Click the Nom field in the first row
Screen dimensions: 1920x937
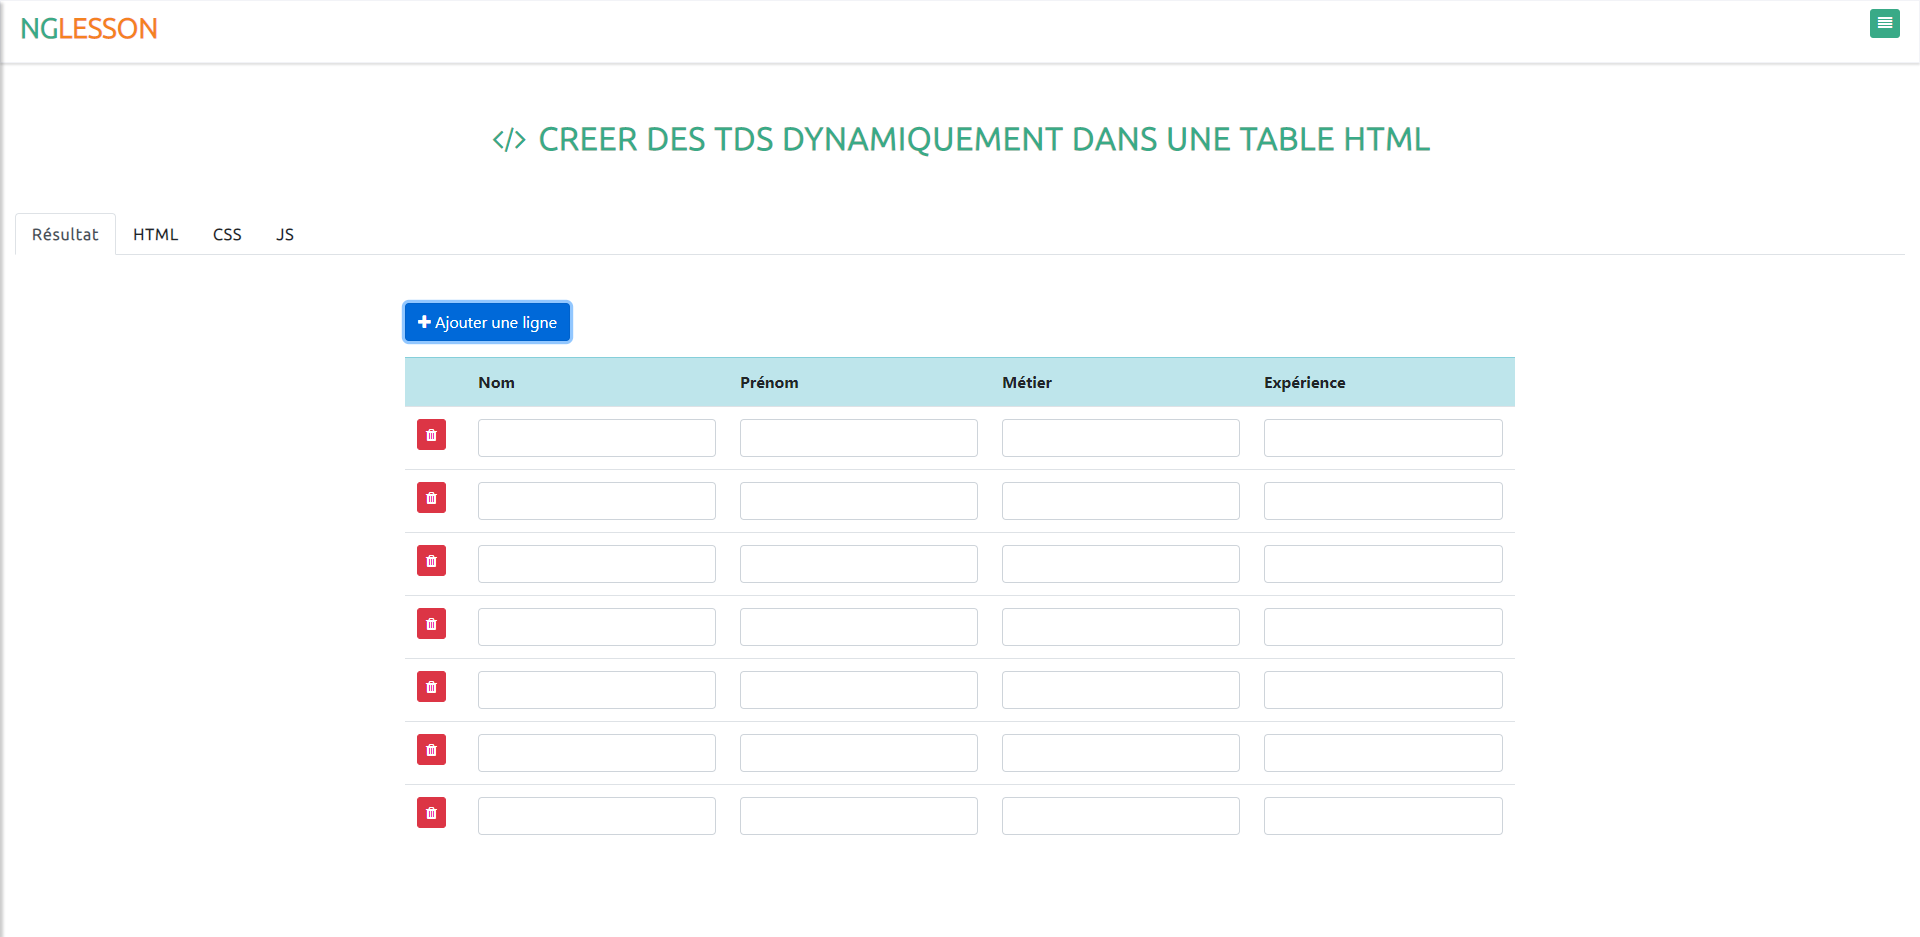(596, 437)
